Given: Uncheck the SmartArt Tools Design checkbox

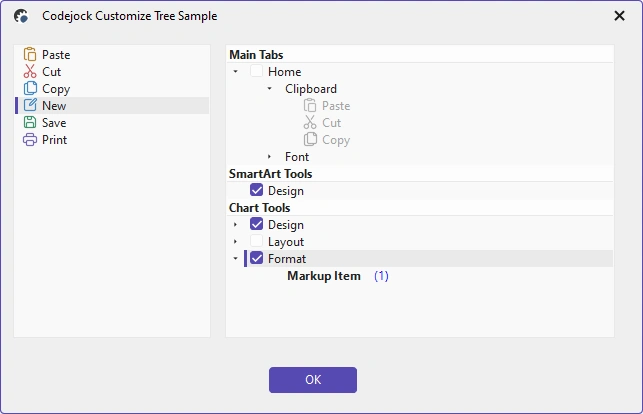Looking at the screenshot, I should (256, 190).
